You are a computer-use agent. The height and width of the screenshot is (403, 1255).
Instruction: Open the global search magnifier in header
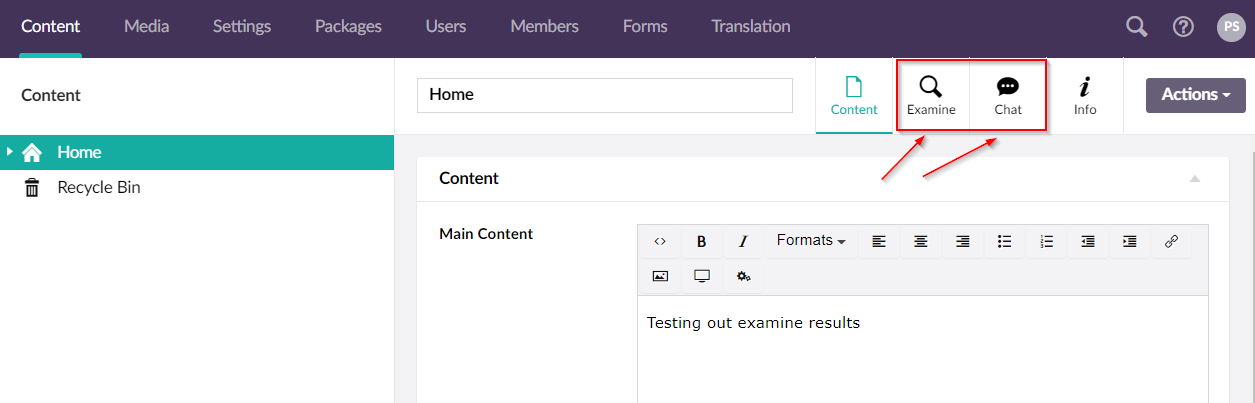pos(1136,27)
